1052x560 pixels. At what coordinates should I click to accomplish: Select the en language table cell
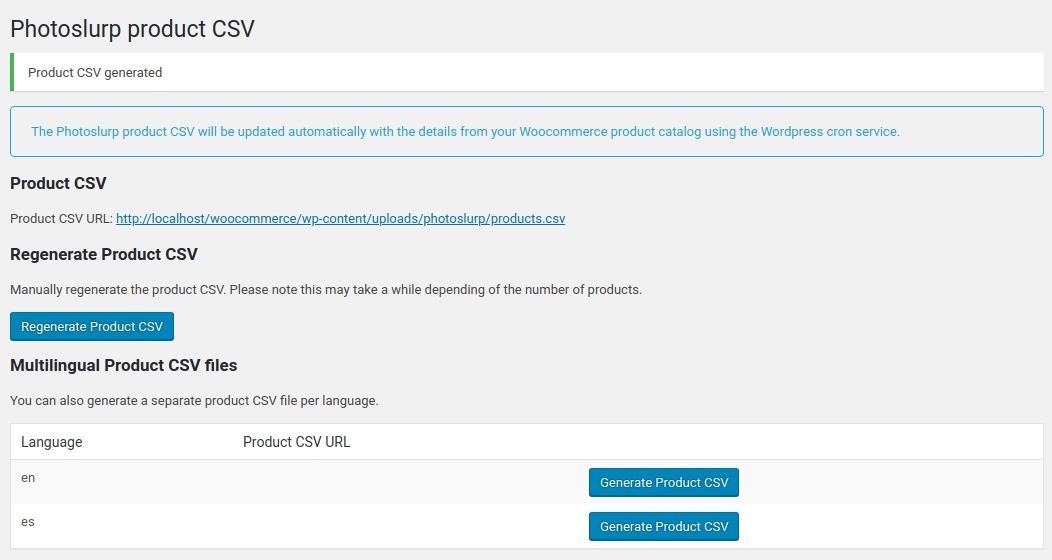28,478
